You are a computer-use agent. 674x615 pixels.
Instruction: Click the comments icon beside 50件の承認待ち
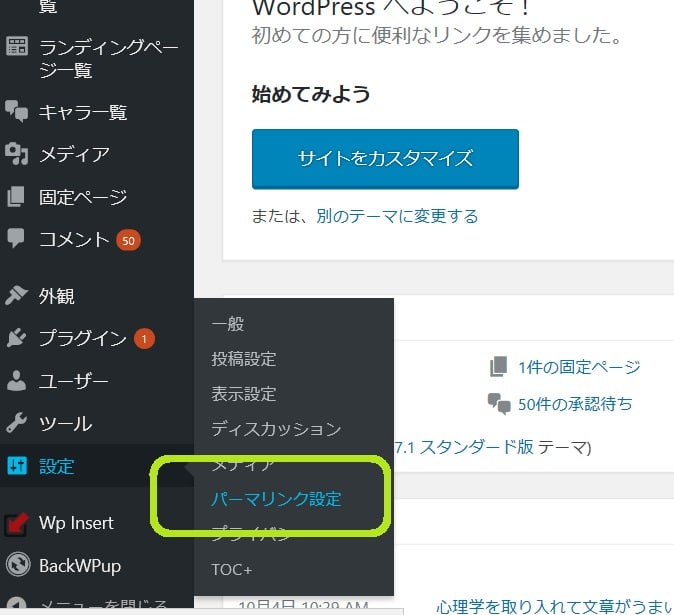(499, 404)
